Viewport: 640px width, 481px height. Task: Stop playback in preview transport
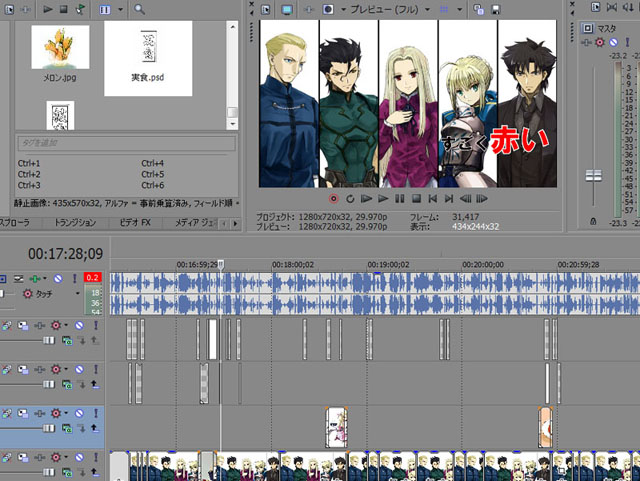pos(416,199)
